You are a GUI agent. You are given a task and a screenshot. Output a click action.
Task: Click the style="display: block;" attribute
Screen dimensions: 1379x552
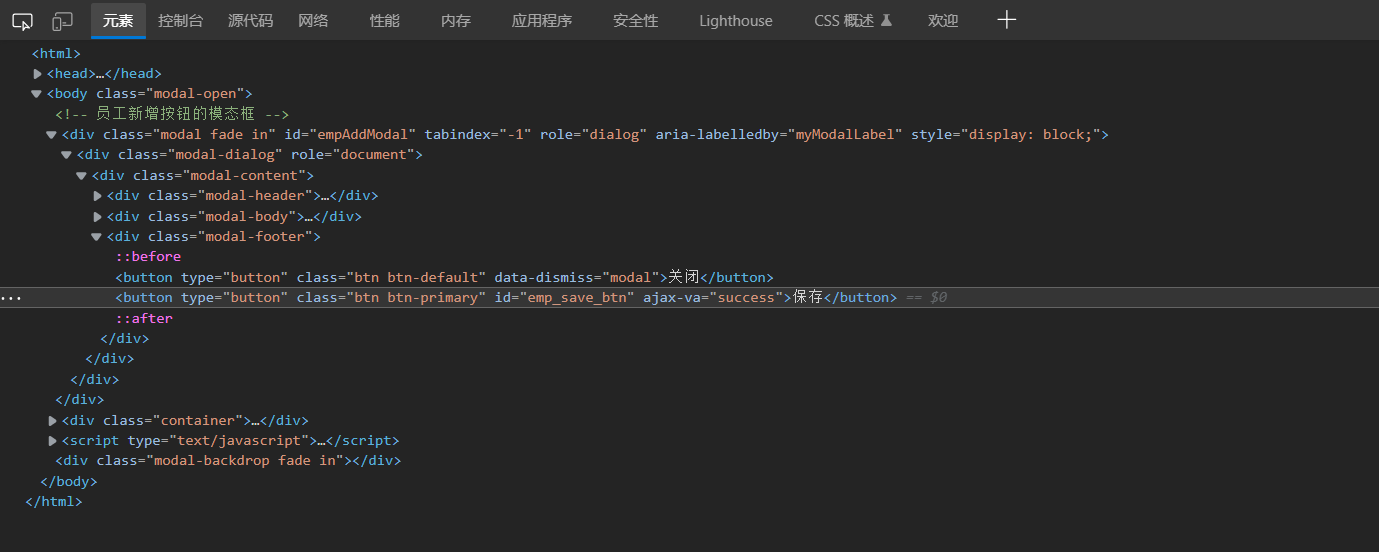(1006, 134)
